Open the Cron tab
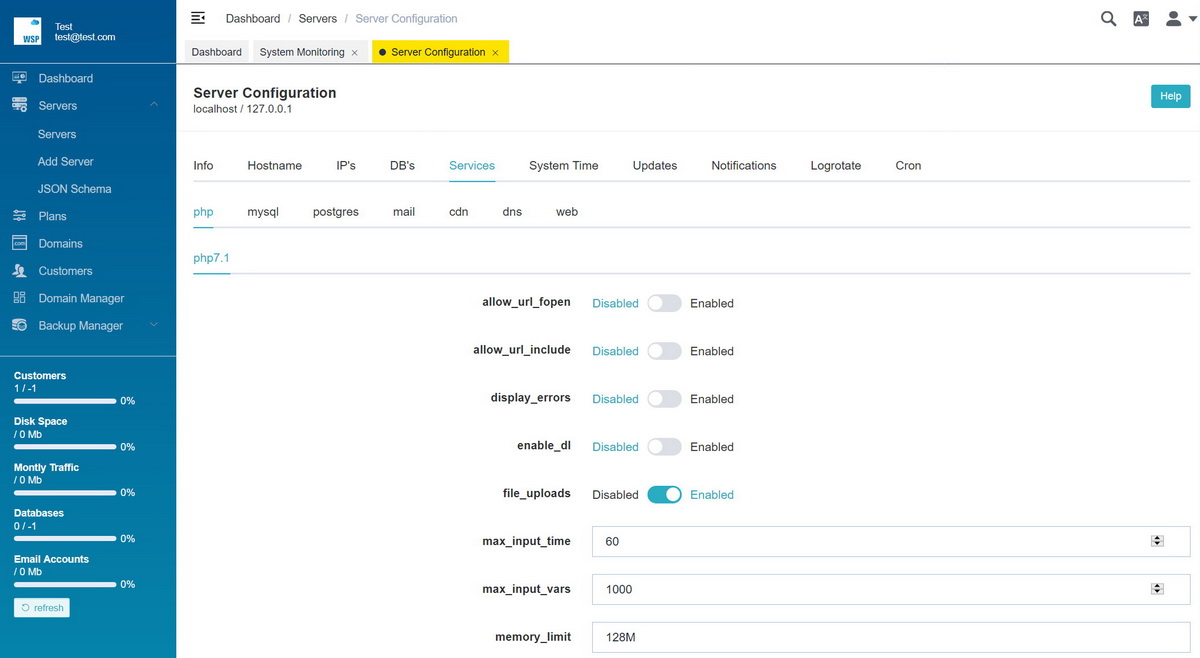Screen dimensions: 1200x658 [x=908, y=166]
